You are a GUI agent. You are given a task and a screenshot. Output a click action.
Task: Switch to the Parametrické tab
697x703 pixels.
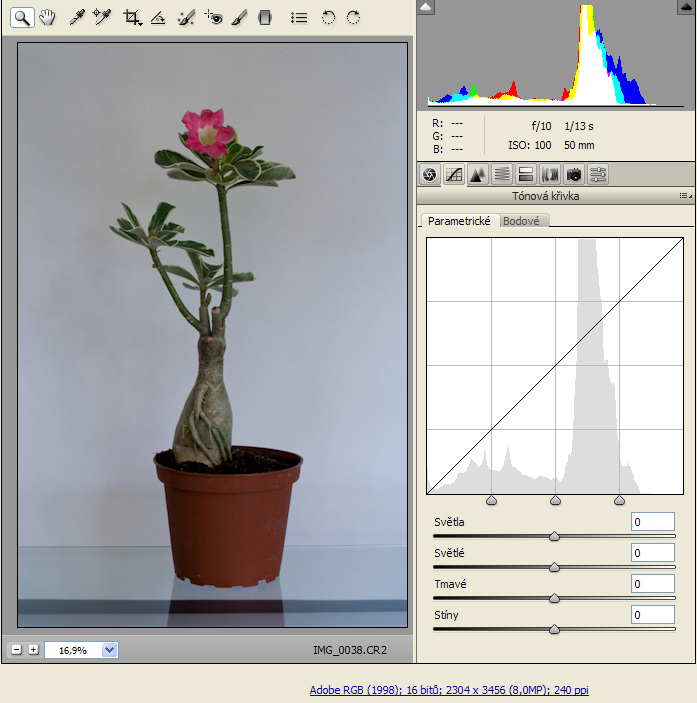coord(459,221)
